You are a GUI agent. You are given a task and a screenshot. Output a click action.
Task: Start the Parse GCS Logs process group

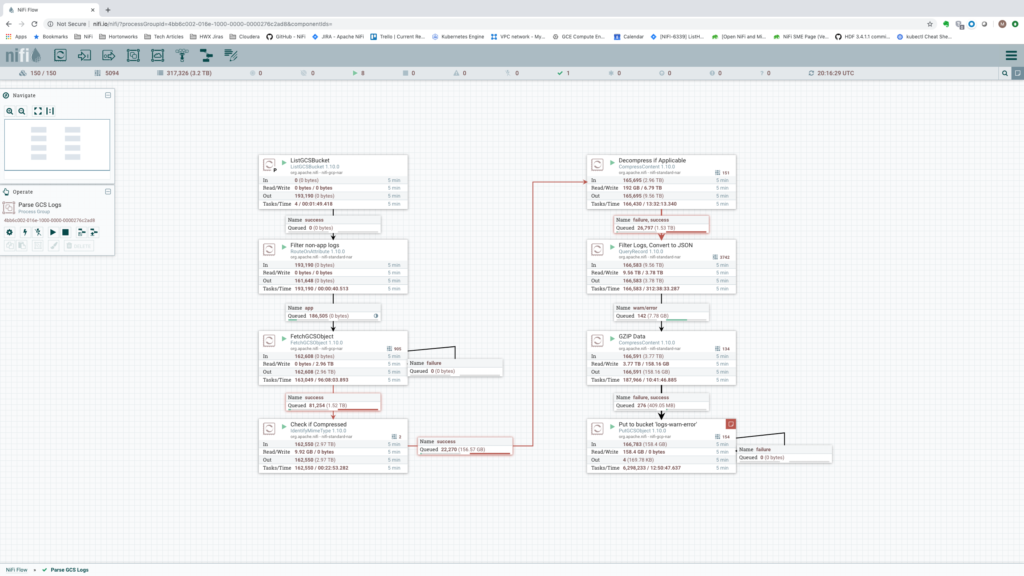53,232
